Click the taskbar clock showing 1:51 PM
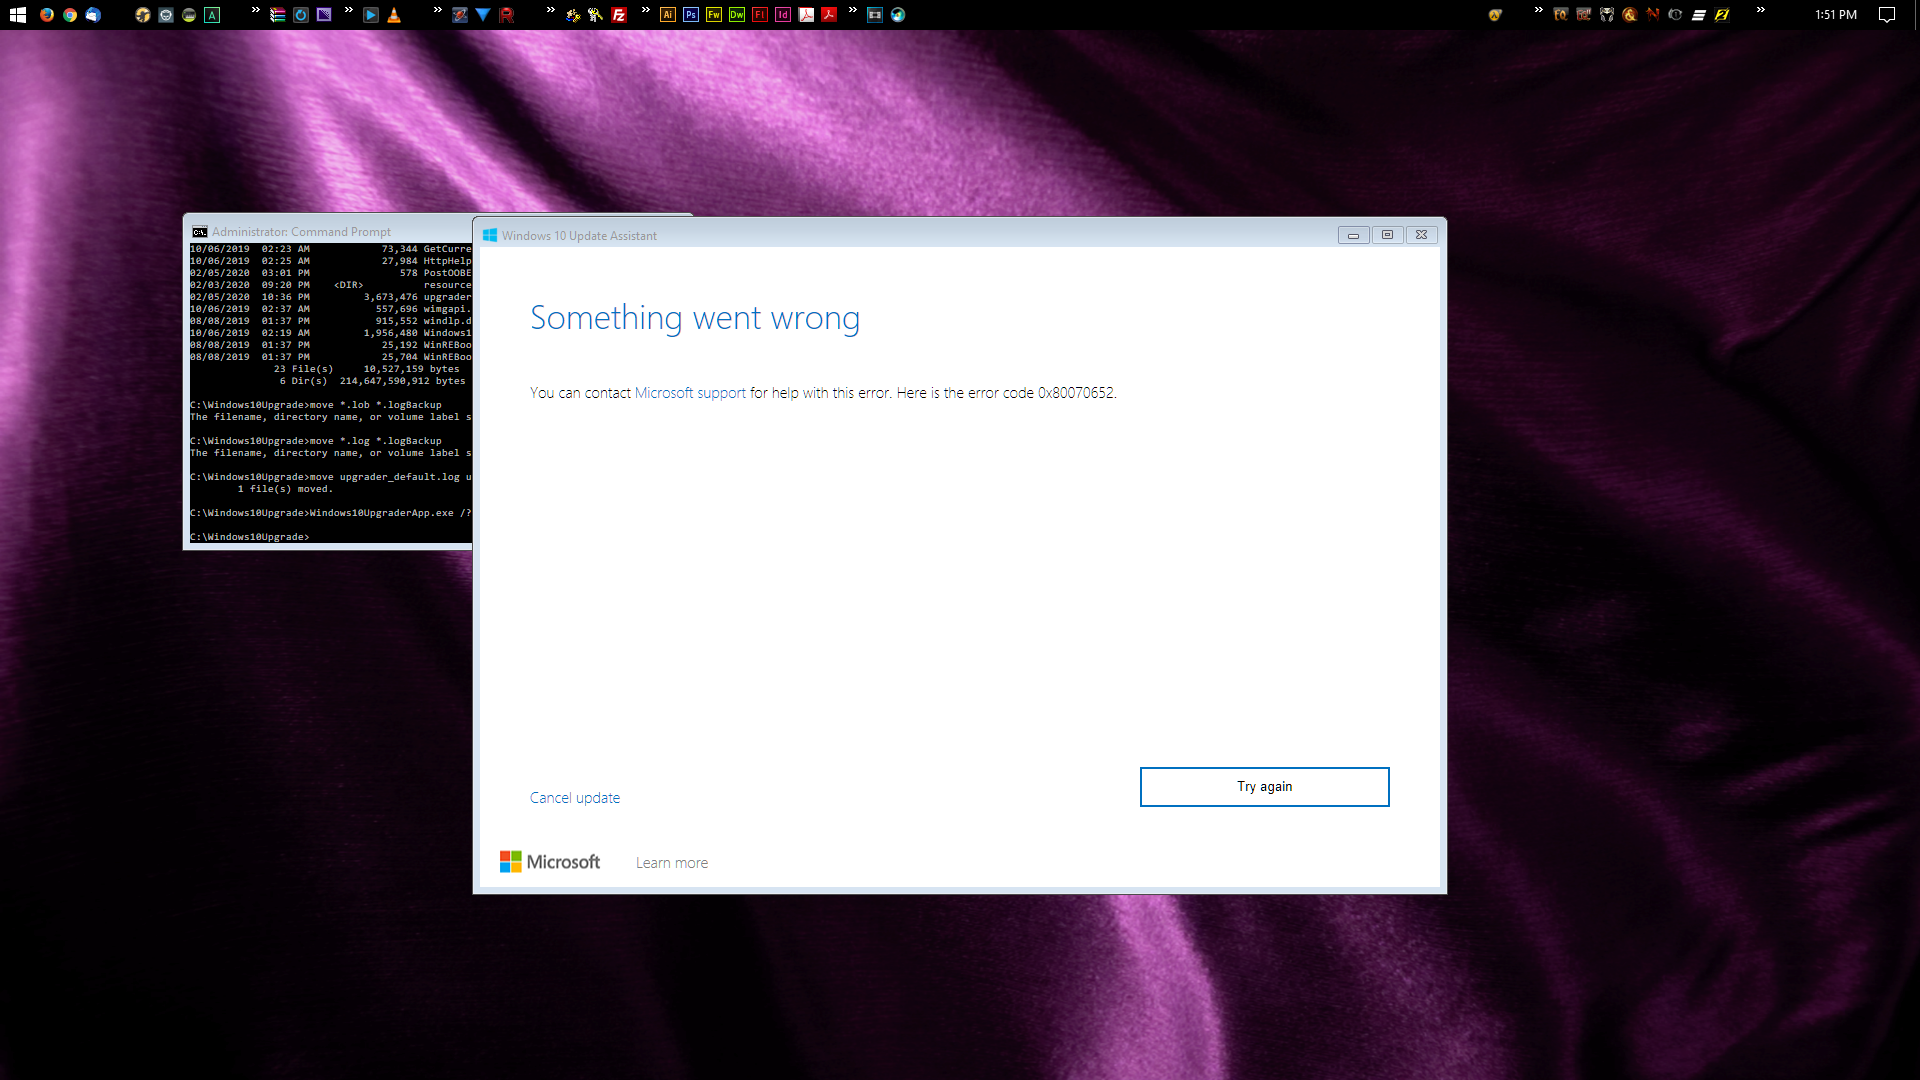 point(1836,15)
